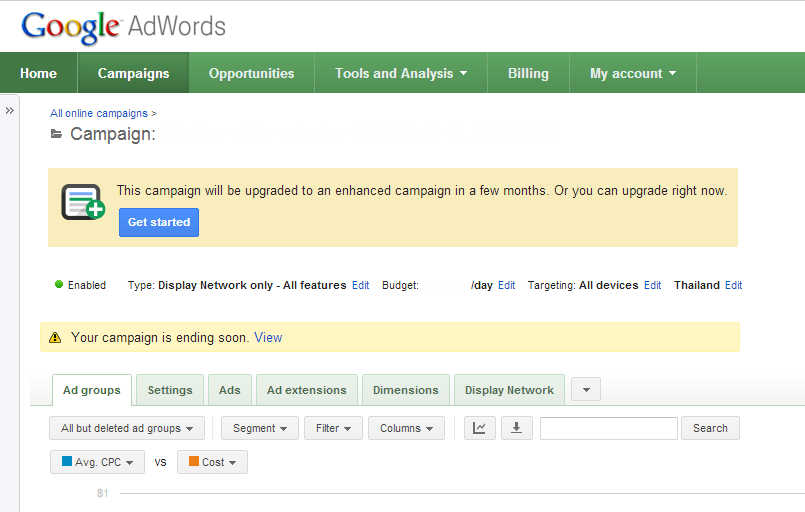Open the Display Network tab
This screenshot has height=512, width=805.
click(x=509, y=390)
